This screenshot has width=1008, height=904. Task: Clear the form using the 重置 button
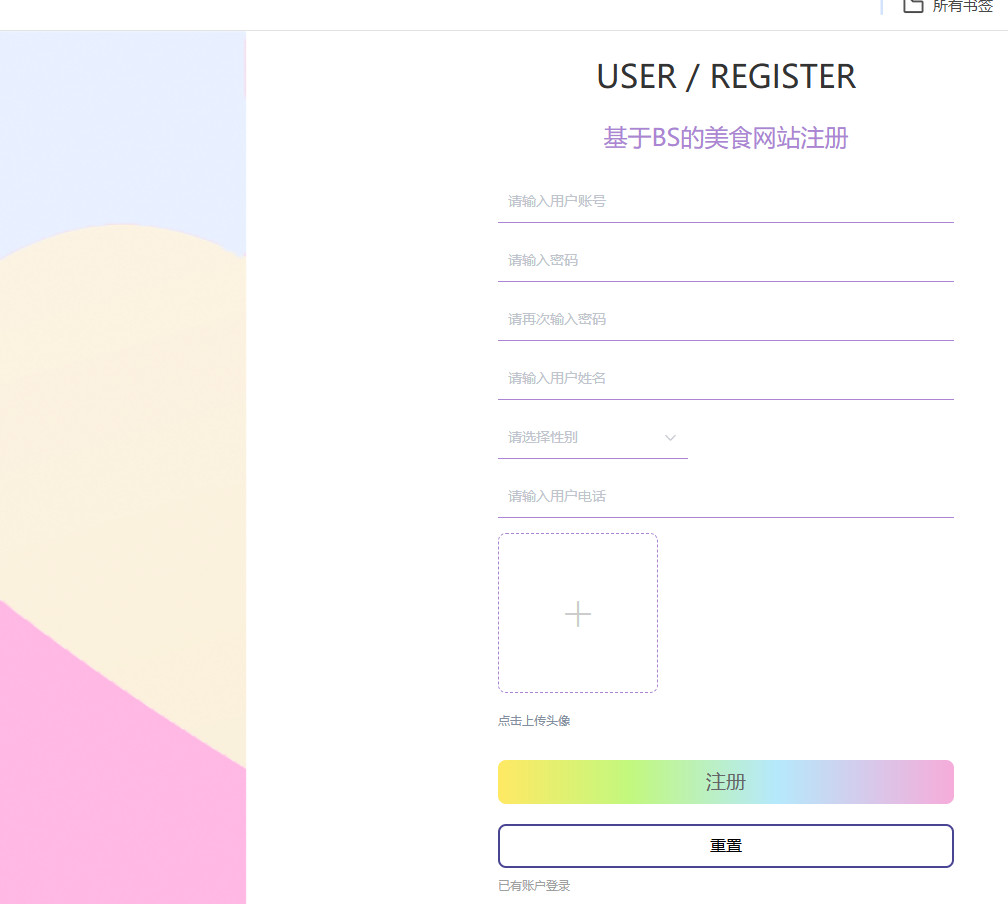[725, 845]
